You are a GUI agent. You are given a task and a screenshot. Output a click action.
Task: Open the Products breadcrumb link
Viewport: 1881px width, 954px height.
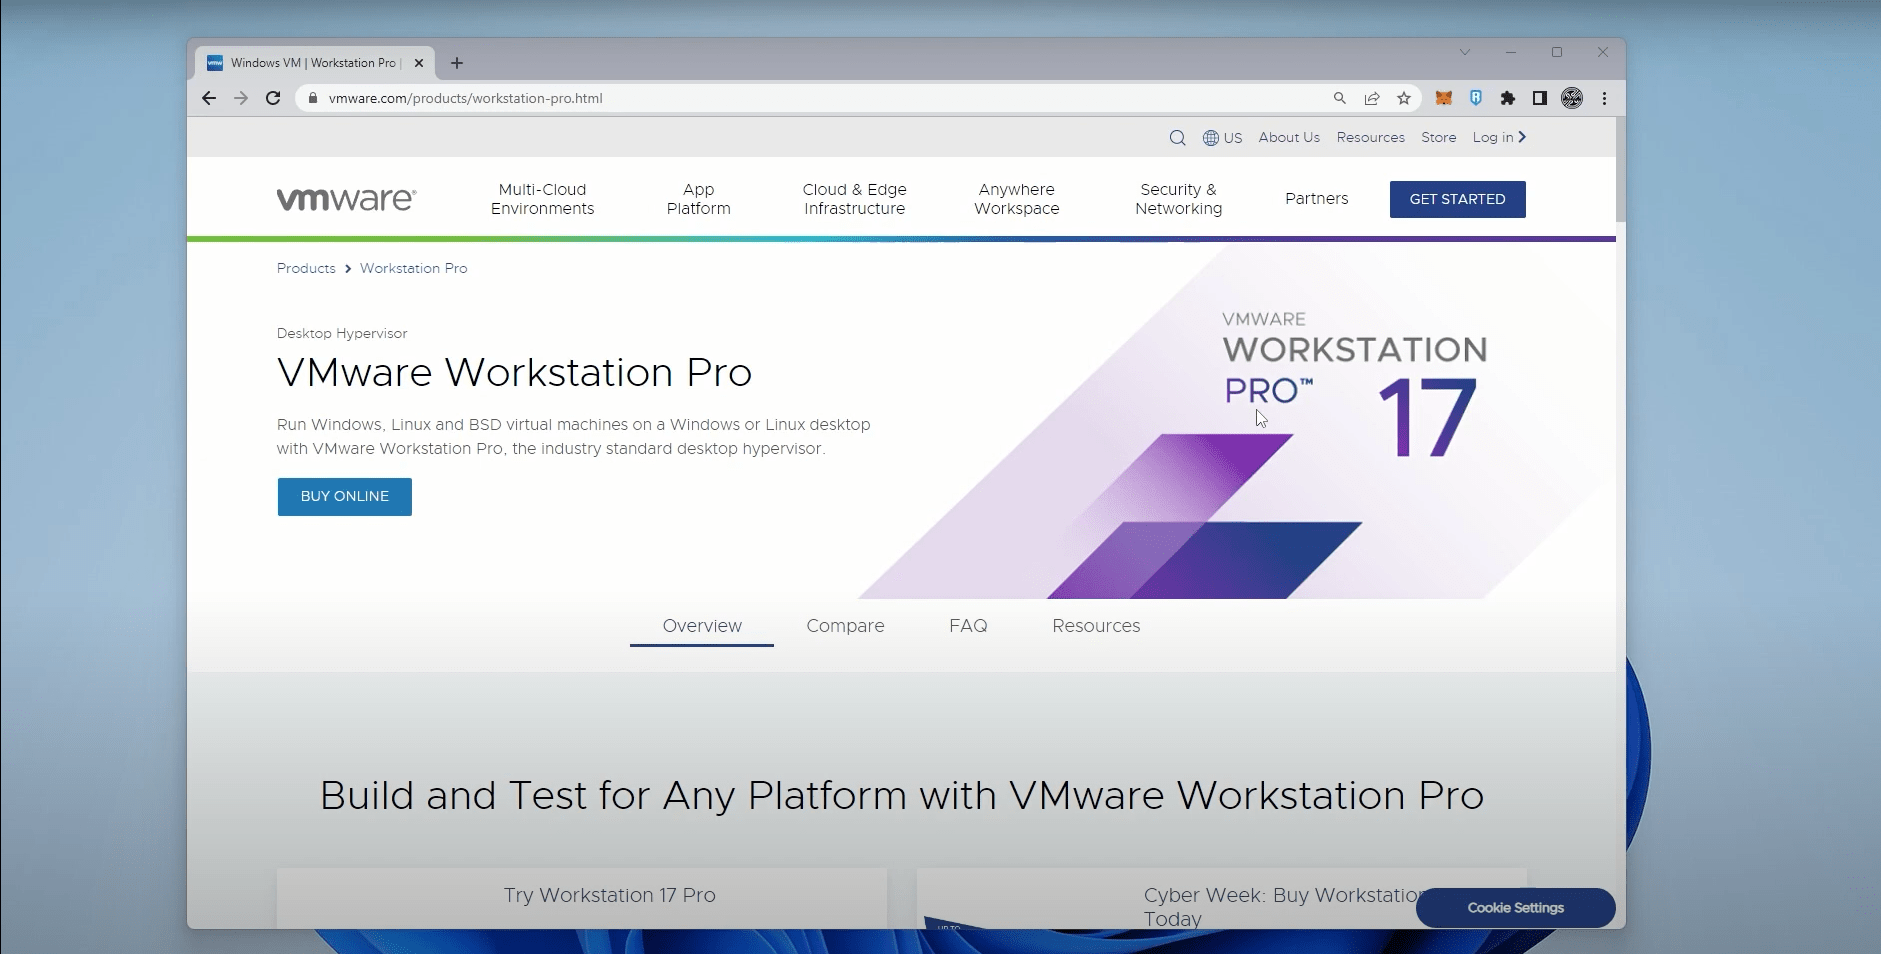click(305, 268)
